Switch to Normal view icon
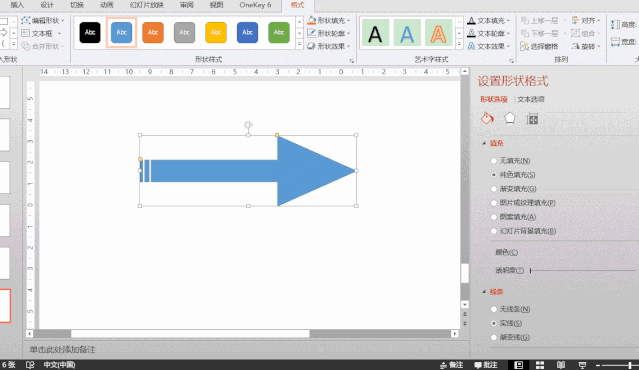Screen dimensions: 639x370 [518, 365]
